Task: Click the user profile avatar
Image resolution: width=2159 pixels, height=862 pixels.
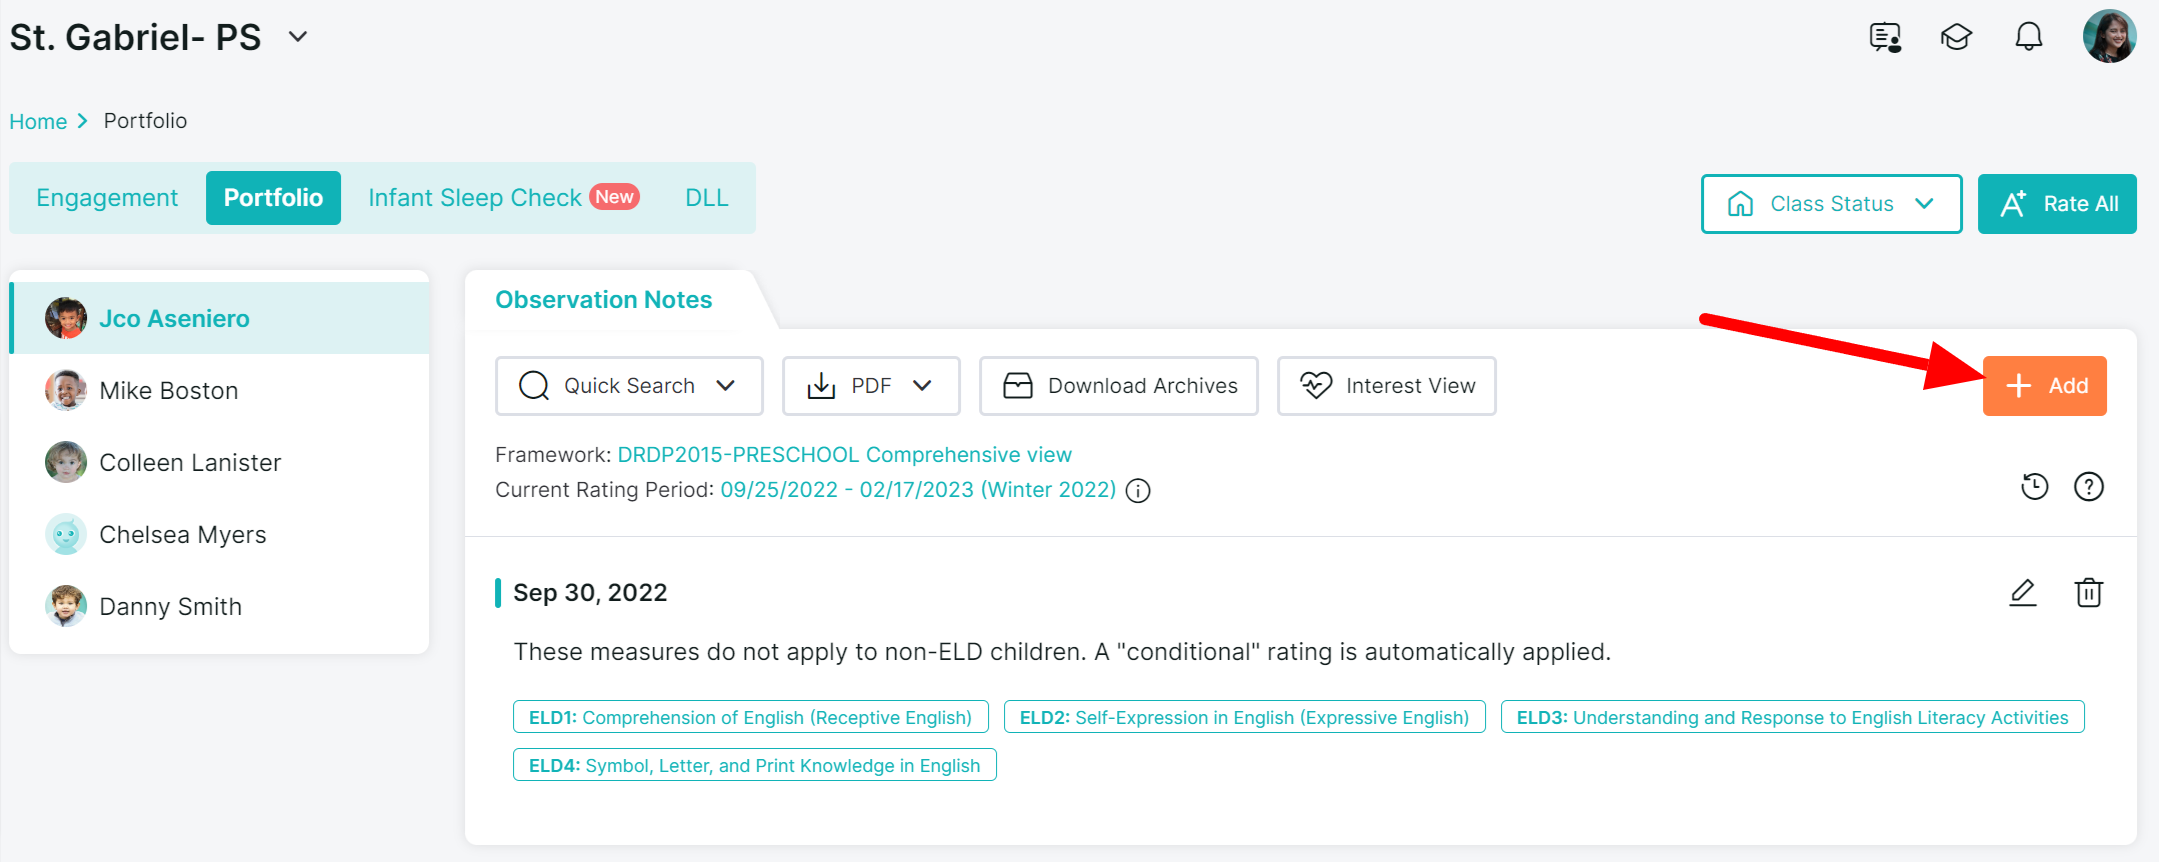Action: (2109, 37)
